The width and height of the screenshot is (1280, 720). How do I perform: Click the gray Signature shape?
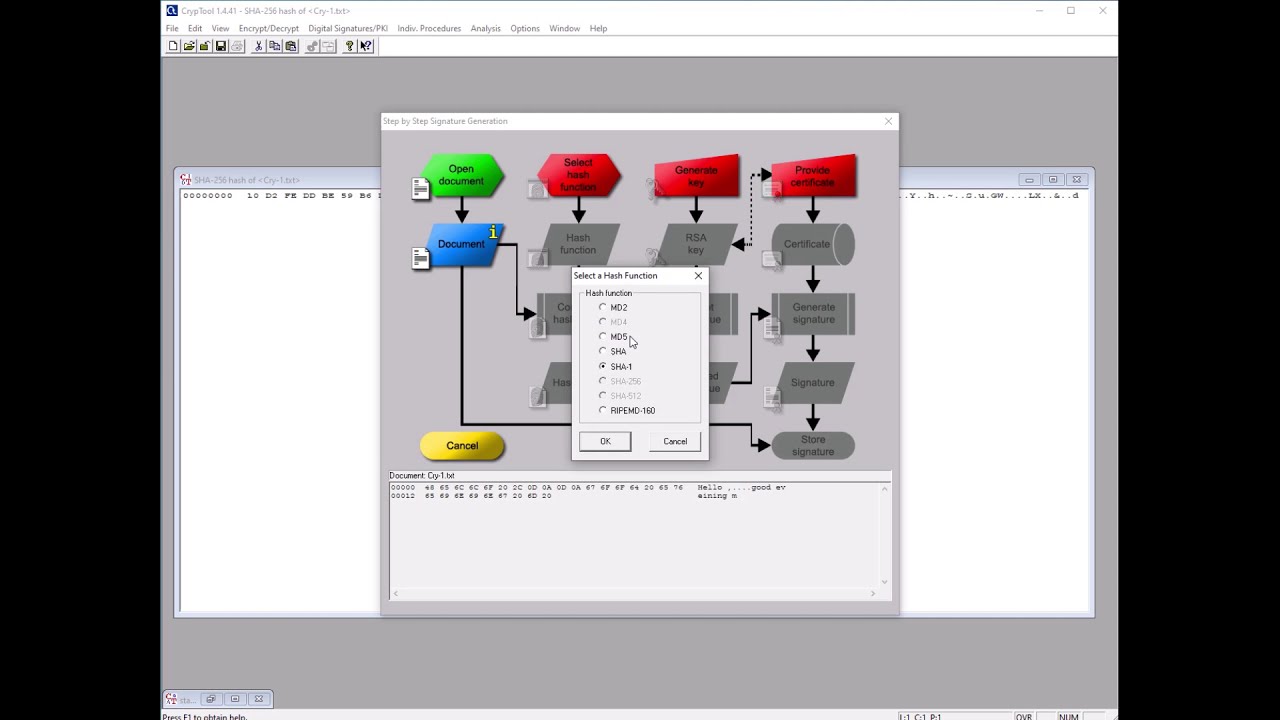(813, 382)
